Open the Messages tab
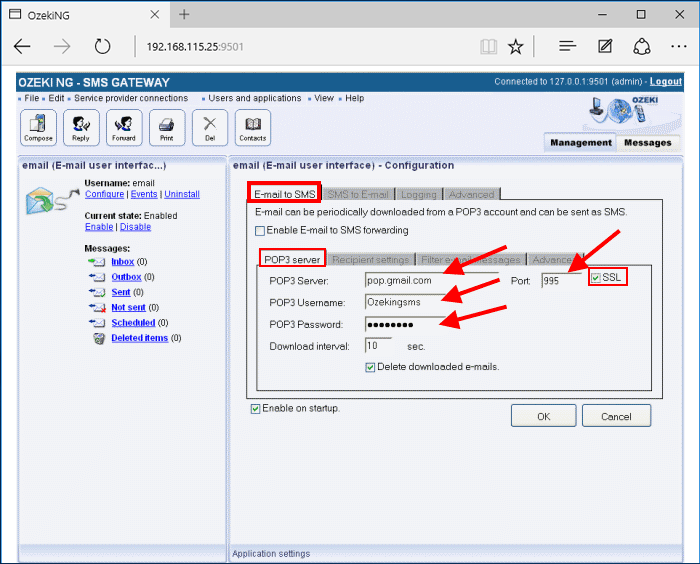The width and height of the screenshot is (700, 564). [x=648, y=142]
